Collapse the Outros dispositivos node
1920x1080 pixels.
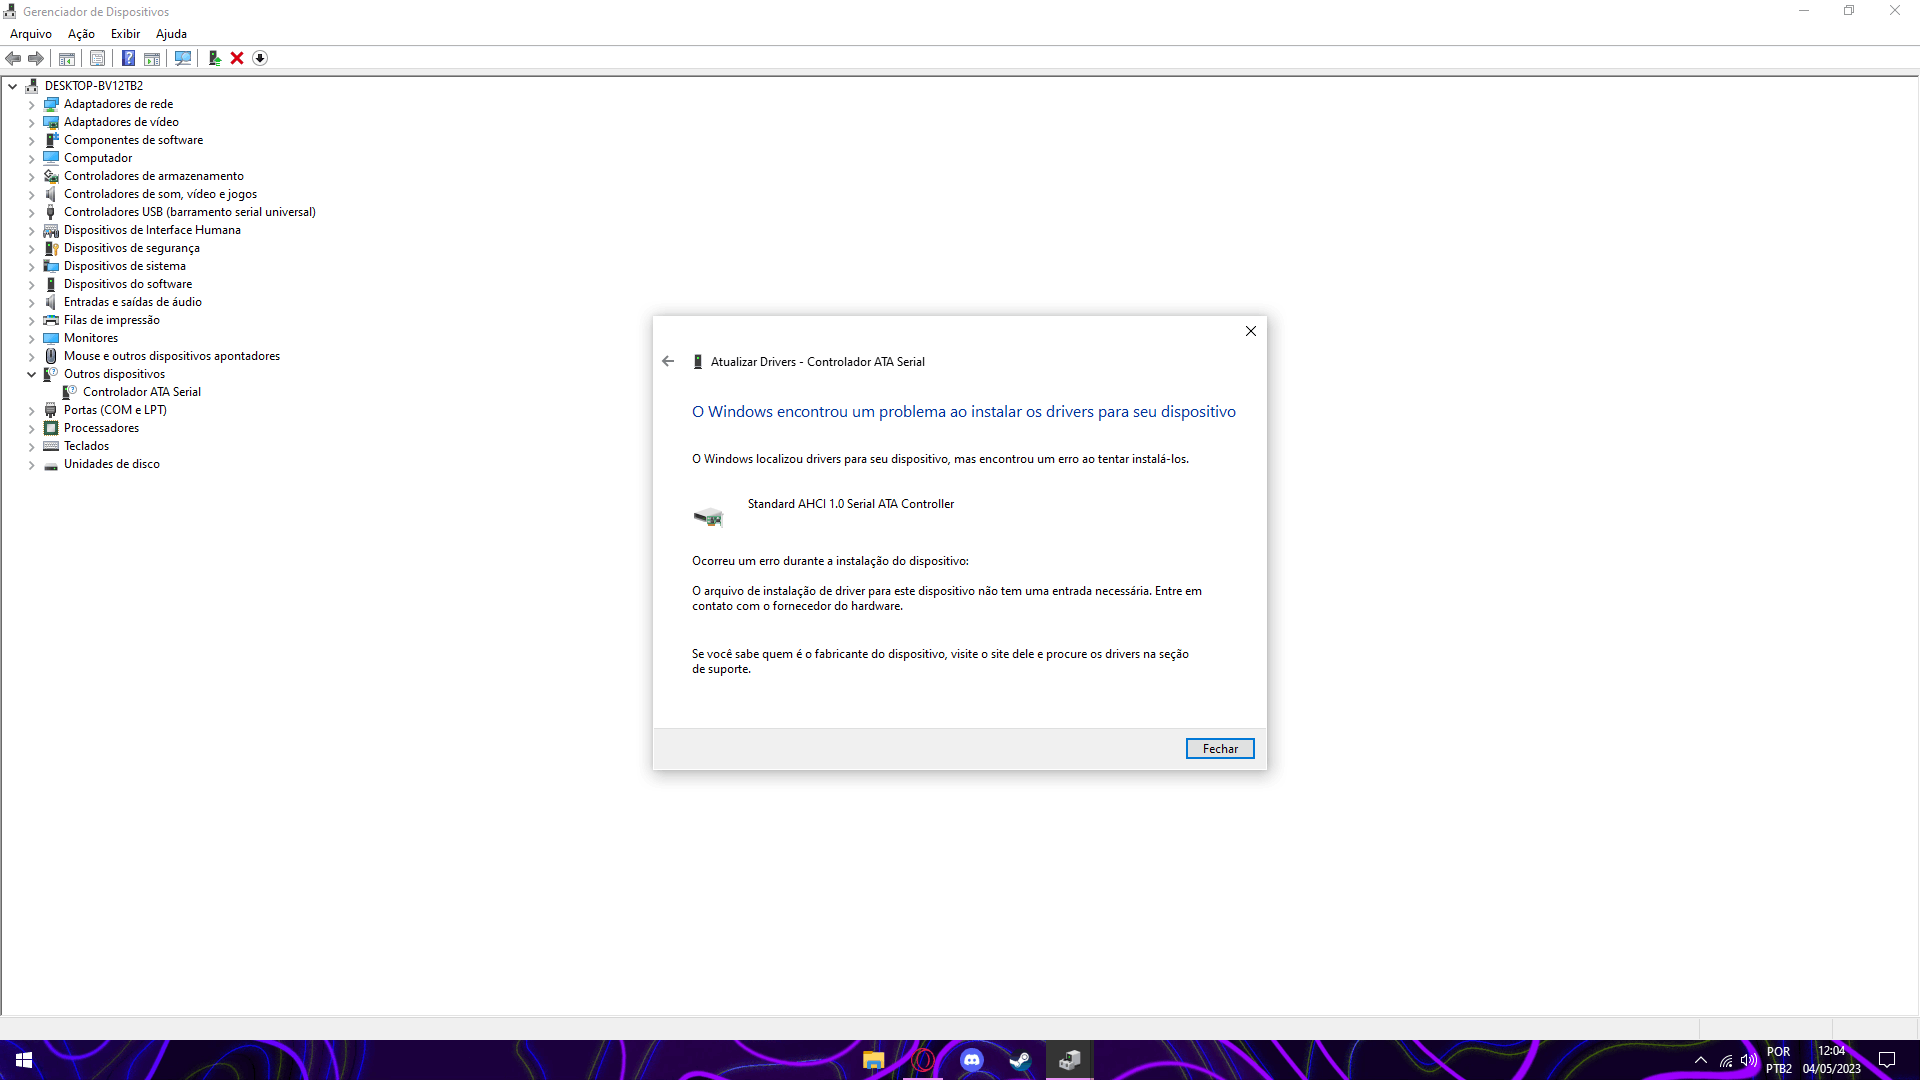click(x=31, y=374)
